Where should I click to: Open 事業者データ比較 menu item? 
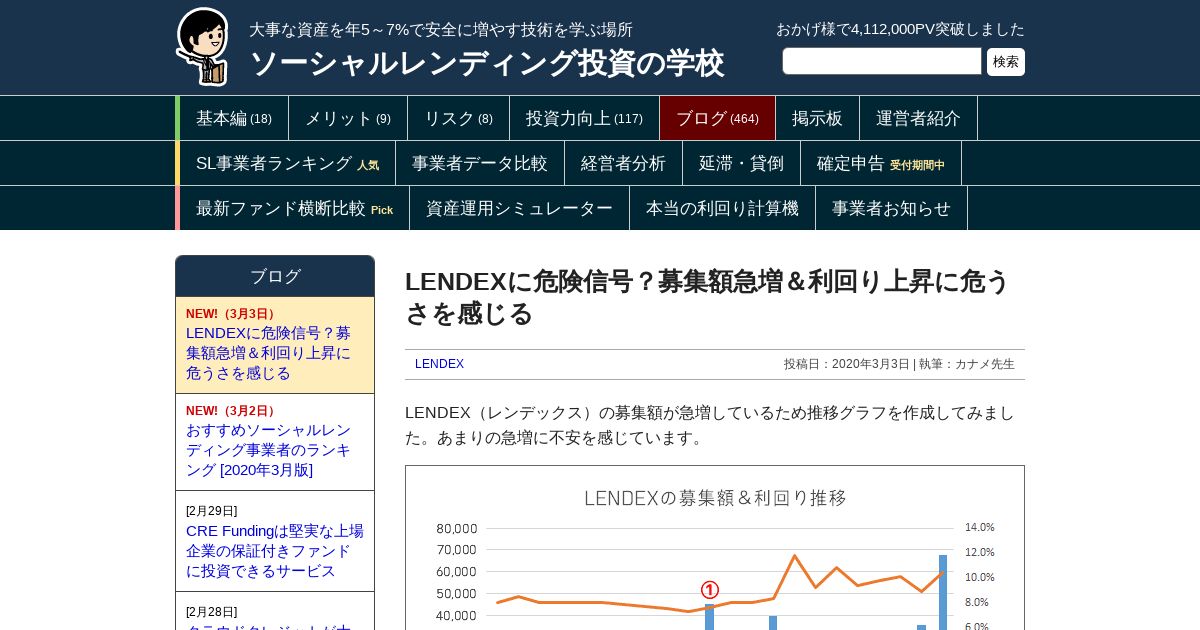click(480, 163)
